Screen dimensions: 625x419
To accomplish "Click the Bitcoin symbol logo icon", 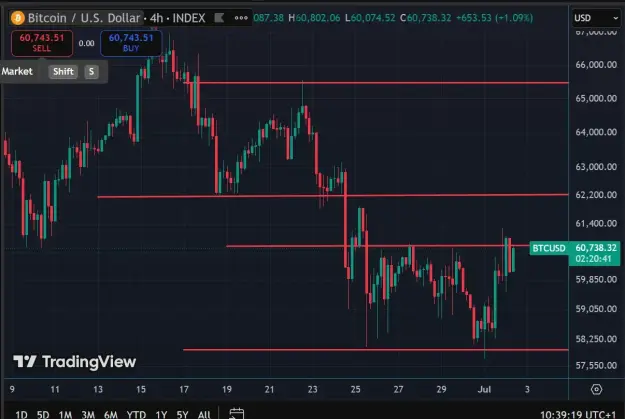I will pyautogui.click(x=18, y=18).
